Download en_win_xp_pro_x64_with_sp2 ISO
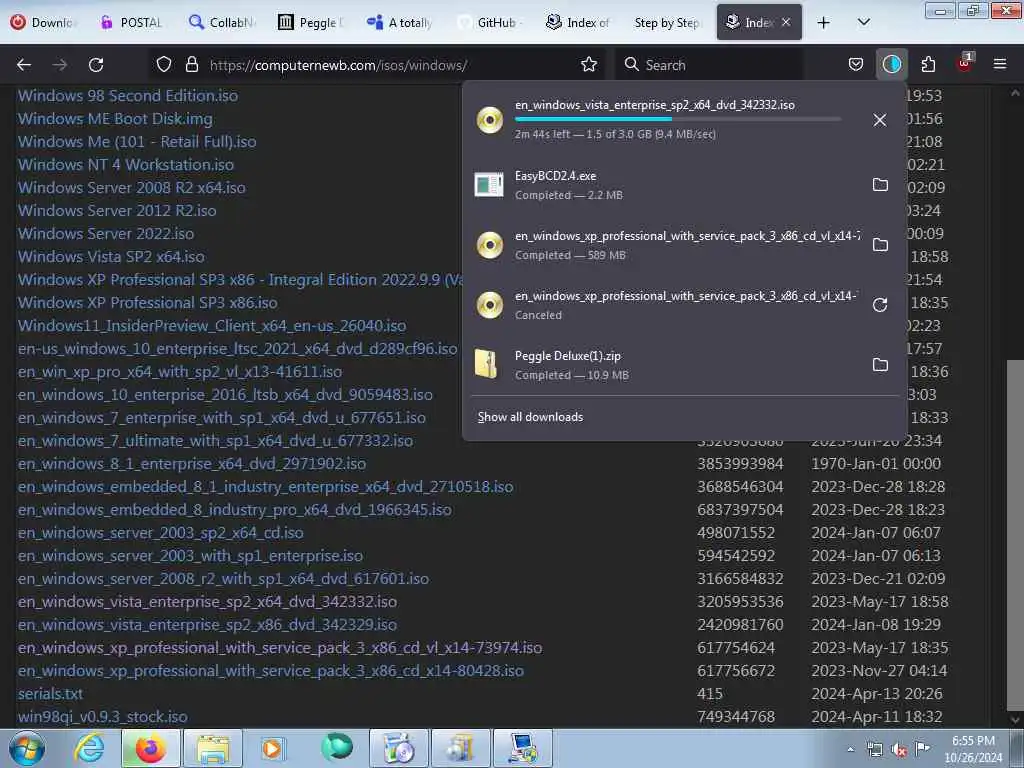The width and height of the screenshot is (1024, 768). click(180, 372)
